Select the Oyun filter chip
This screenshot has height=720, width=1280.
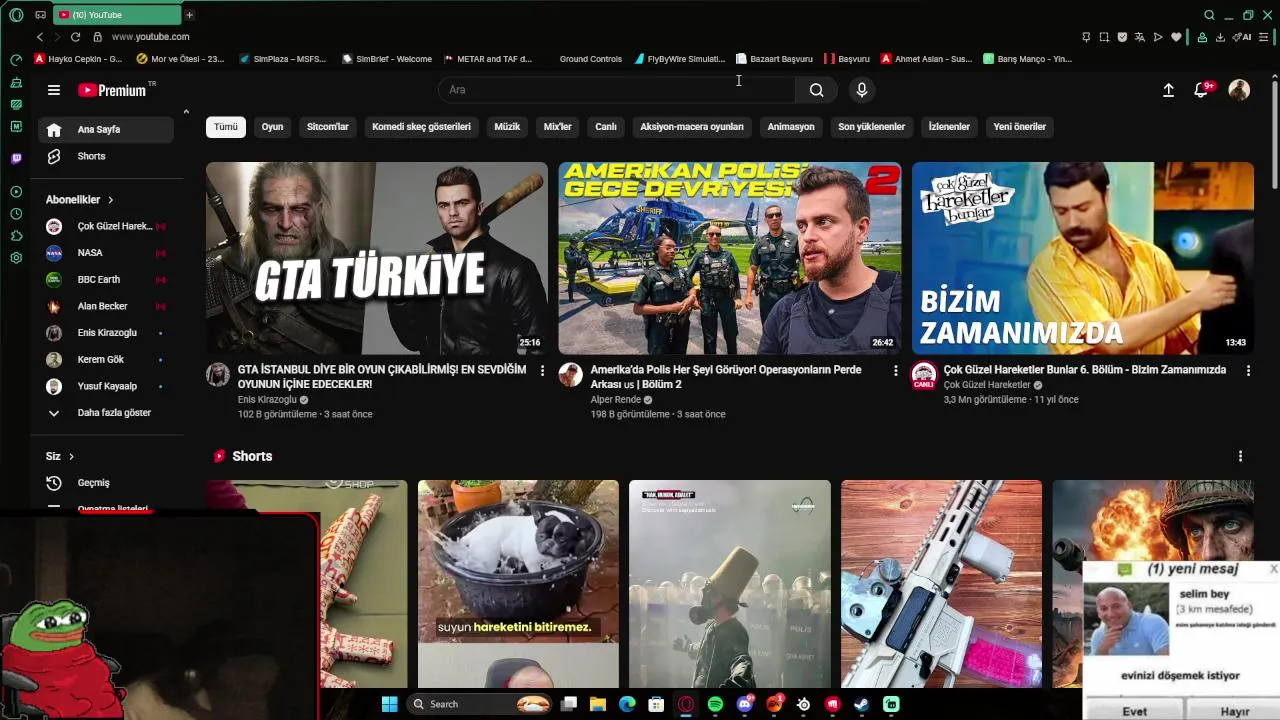[272, 127]
